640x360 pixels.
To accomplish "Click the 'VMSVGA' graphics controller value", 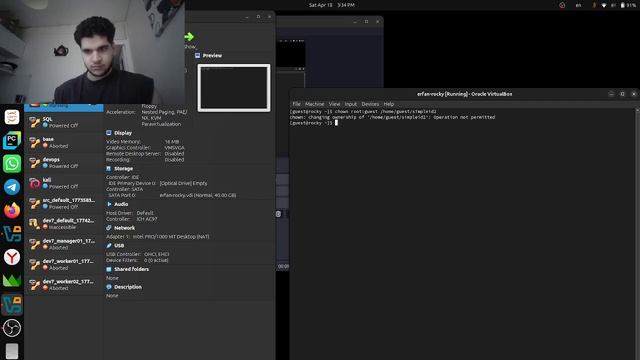I will click(x=174, y=148).
